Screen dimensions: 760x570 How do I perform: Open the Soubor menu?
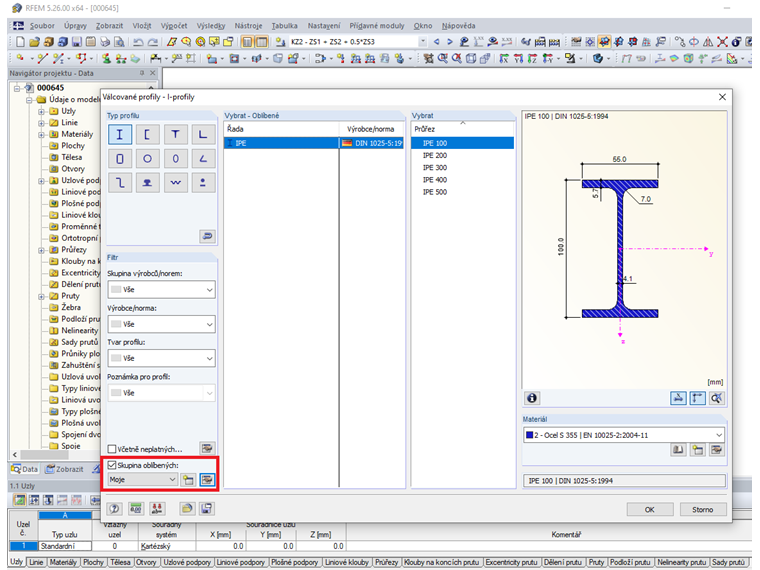coord(42,26)
